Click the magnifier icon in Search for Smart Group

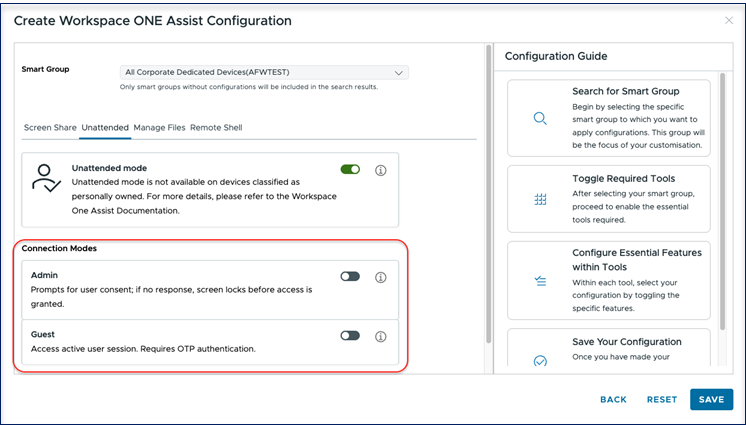pyautogui.click(x=540, y=119)
